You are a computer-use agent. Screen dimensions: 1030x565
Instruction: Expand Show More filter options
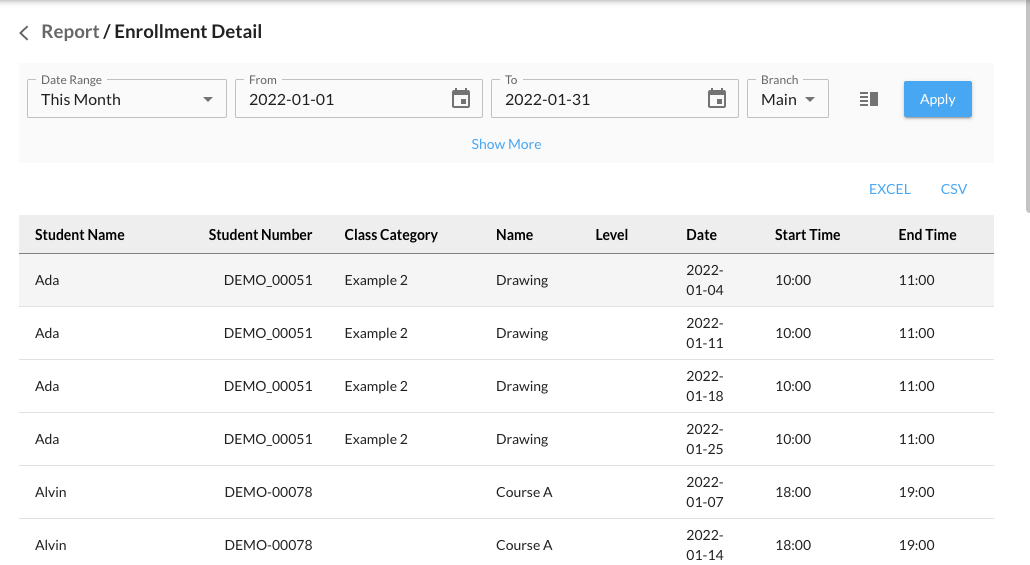(506, 144)
